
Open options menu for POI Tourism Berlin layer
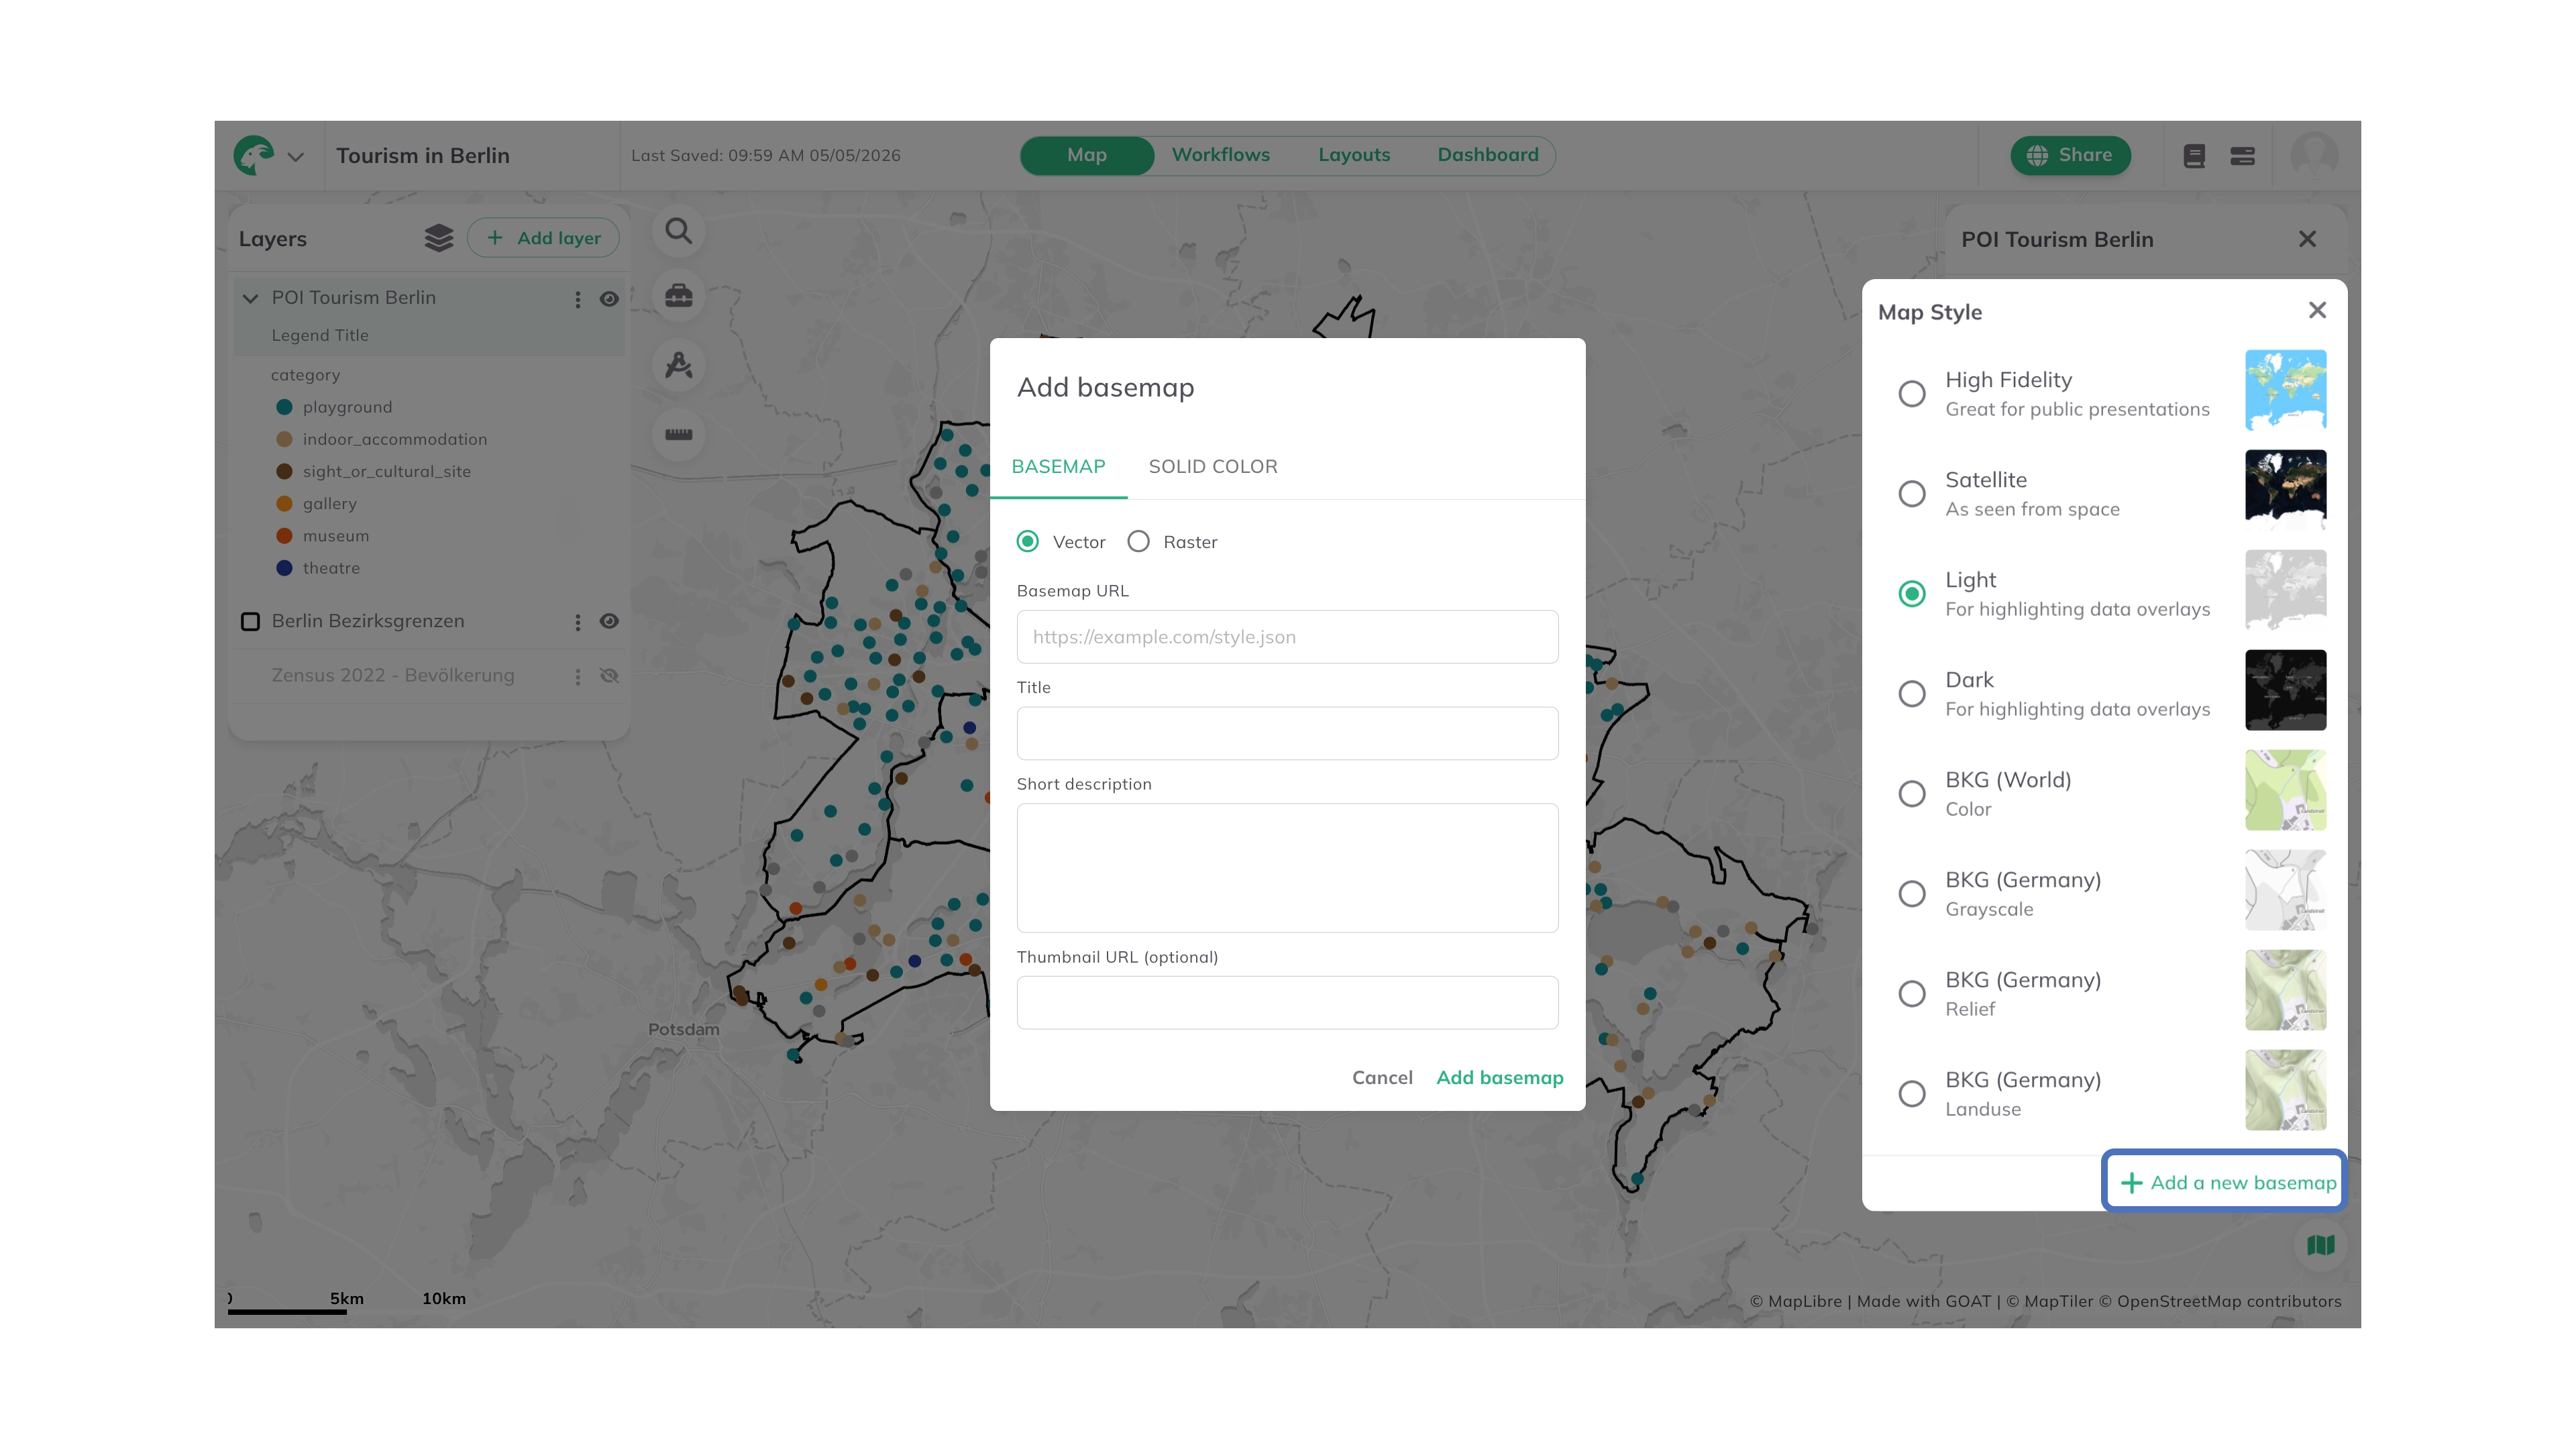click(578, 299)
